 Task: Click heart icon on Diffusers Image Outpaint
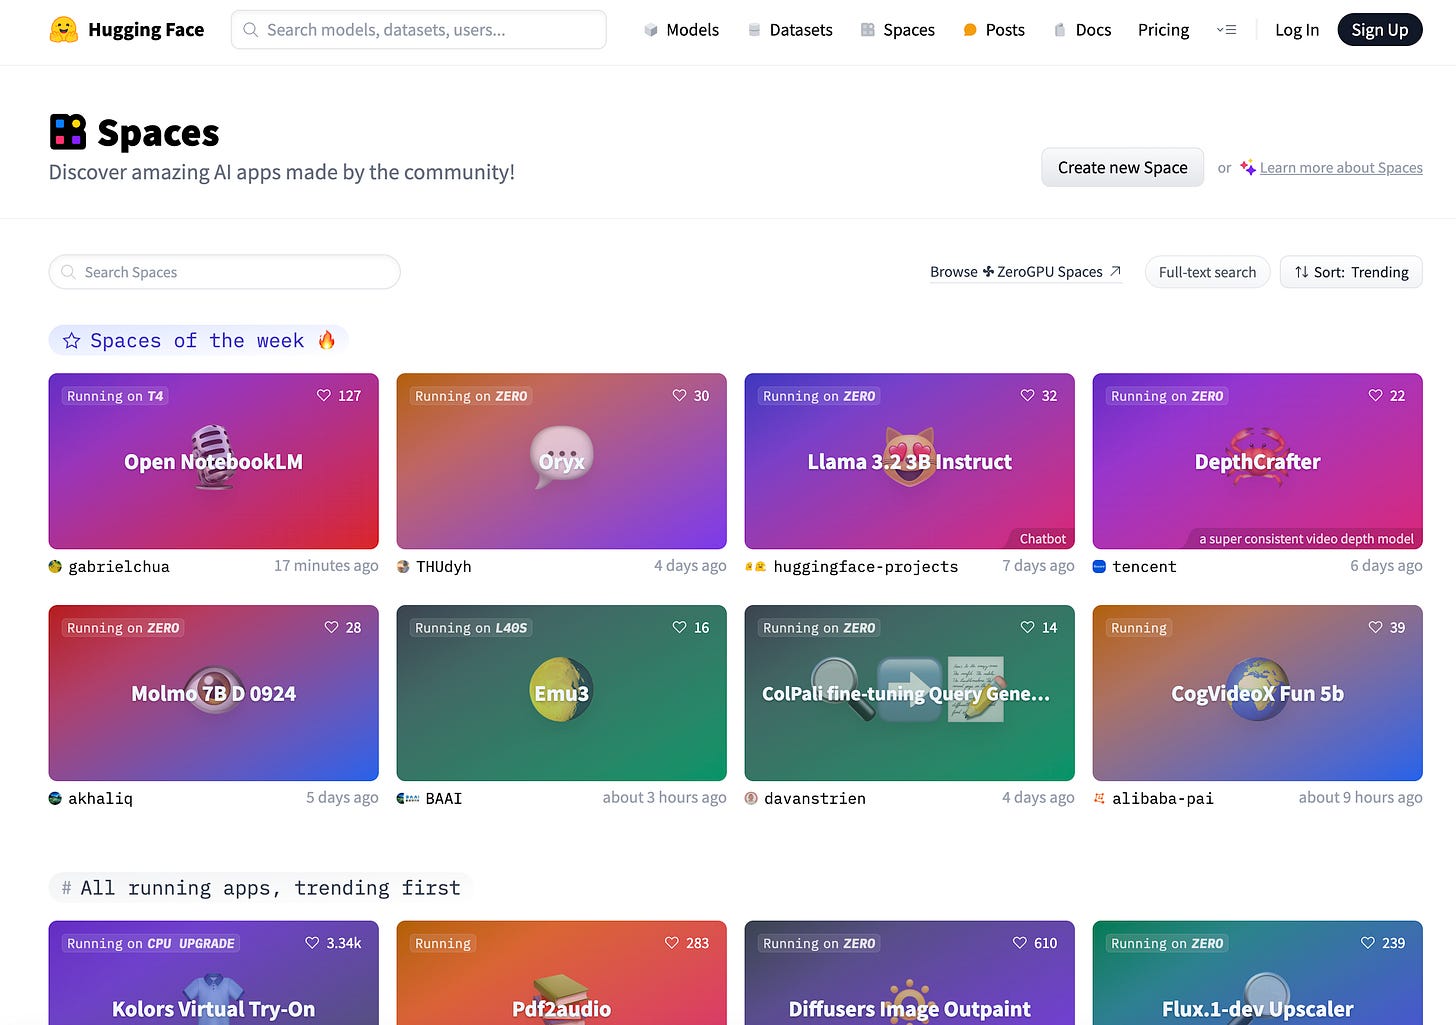pyautogui.click(x=1020, y=943)
